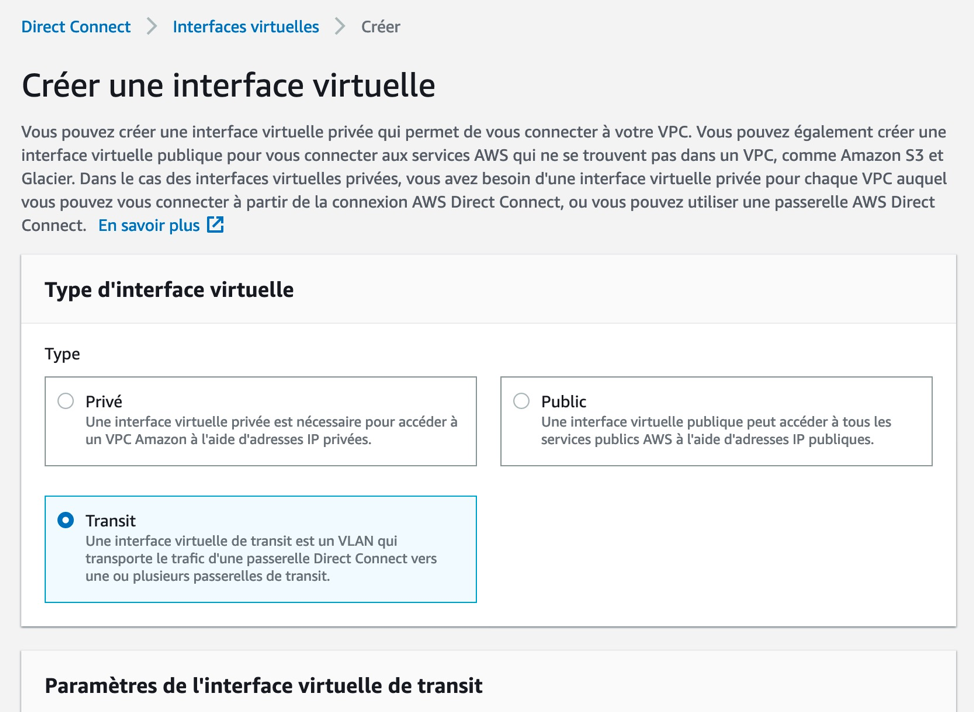The height and width of the screenshot is (712, 974).
Task: Click the Créer une interface virtuelle page title
Action: [229, 85]
